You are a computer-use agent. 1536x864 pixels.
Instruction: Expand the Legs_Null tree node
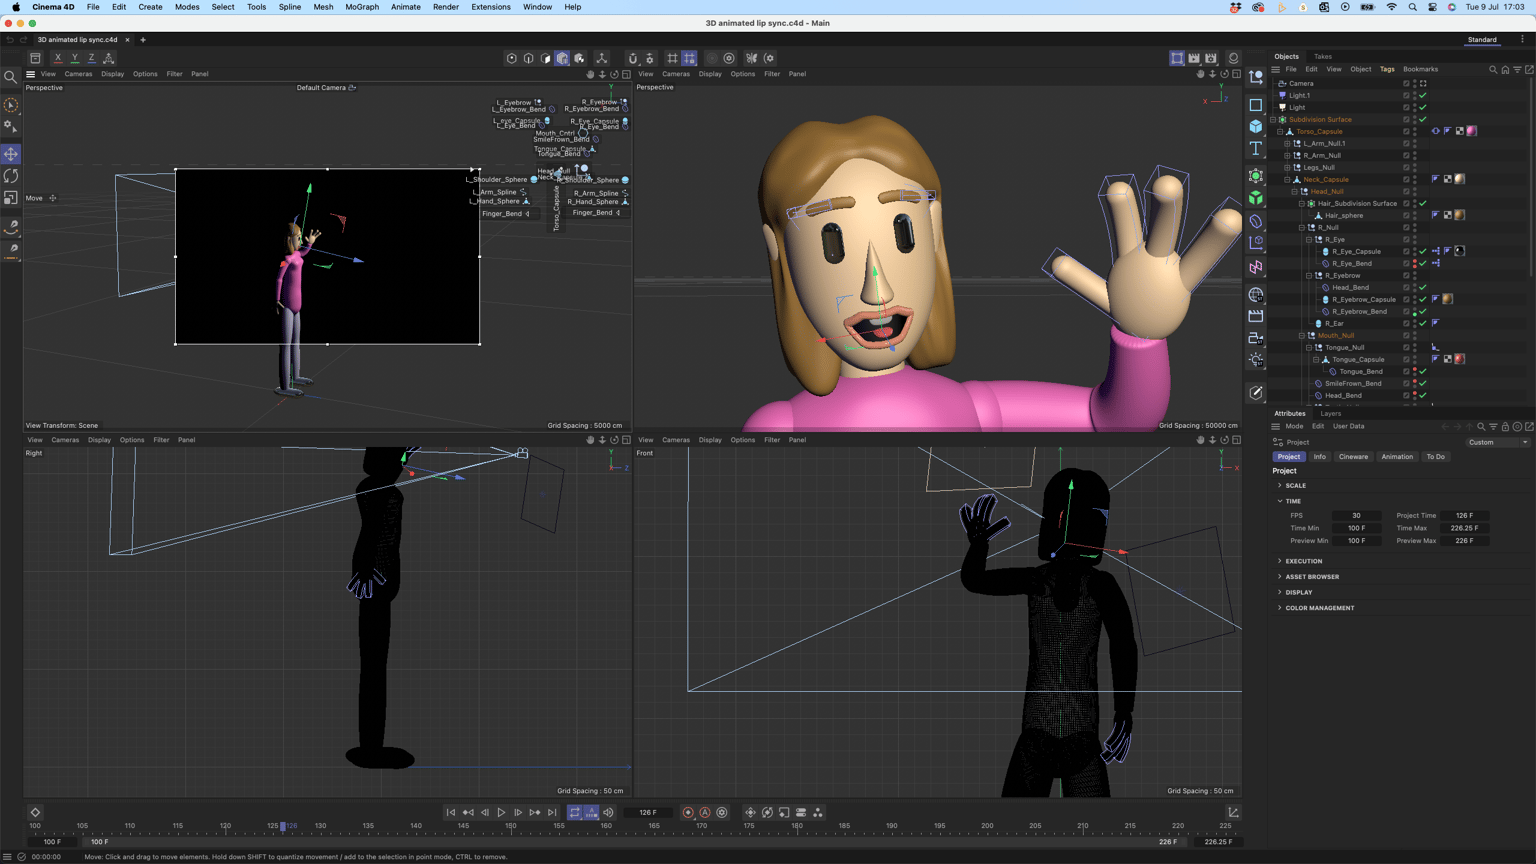tap(1287, 167)
